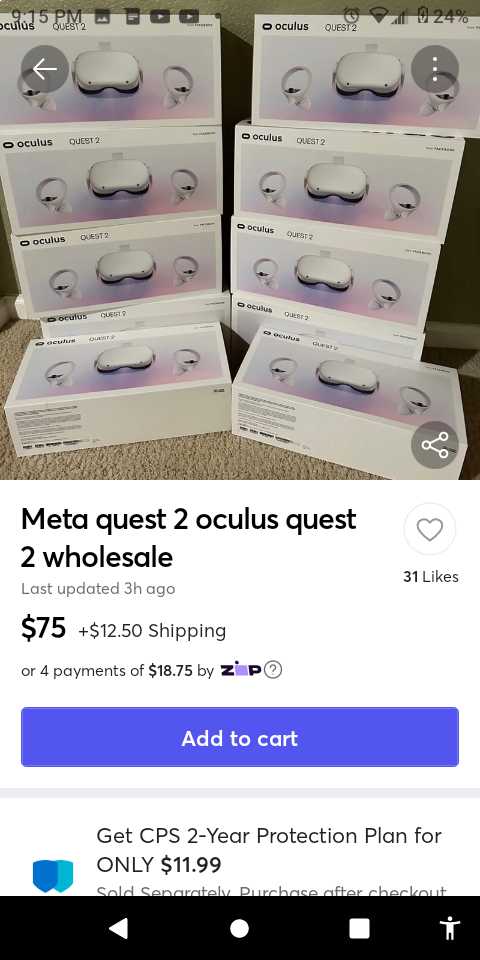Viewport: 480px width, 960px height.
Task: Tap the back arrow button
Action: [x=45, y=69]
